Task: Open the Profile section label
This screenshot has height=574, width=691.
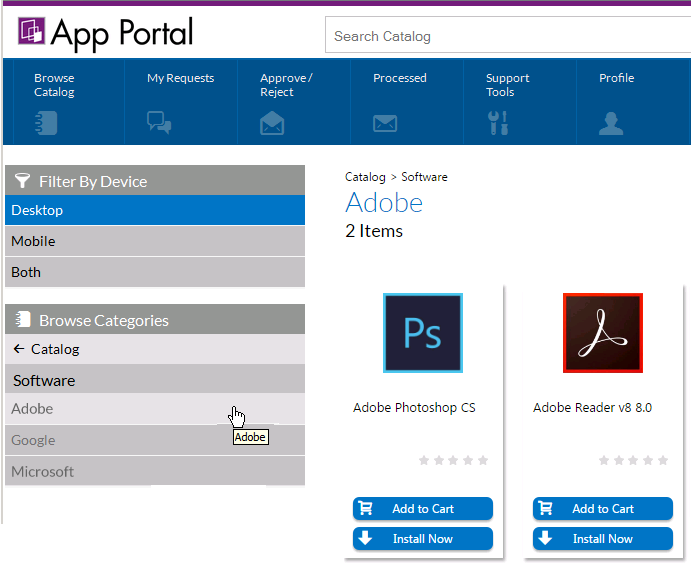Action: (617, 78)
